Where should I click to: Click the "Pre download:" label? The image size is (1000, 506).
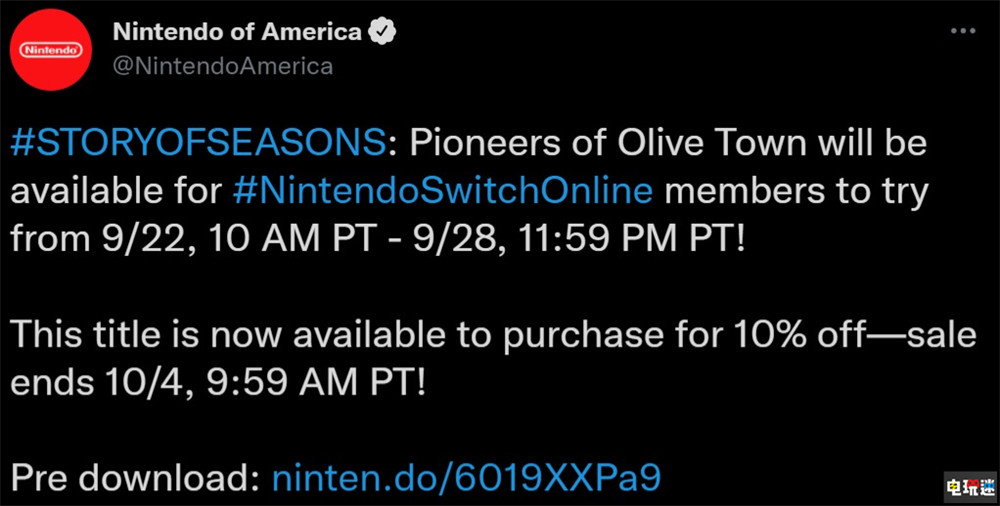click(x=135, y=479)
